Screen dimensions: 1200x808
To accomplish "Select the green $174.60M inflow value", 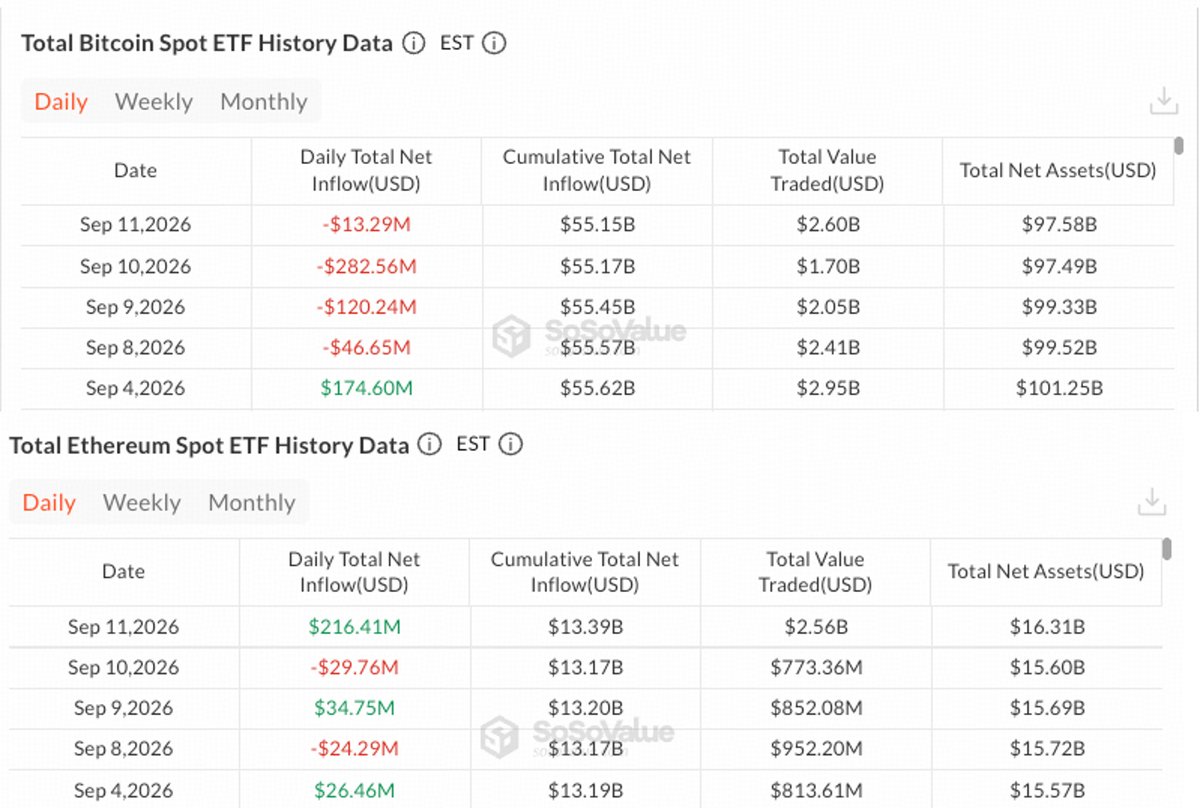I will (366, 388).
